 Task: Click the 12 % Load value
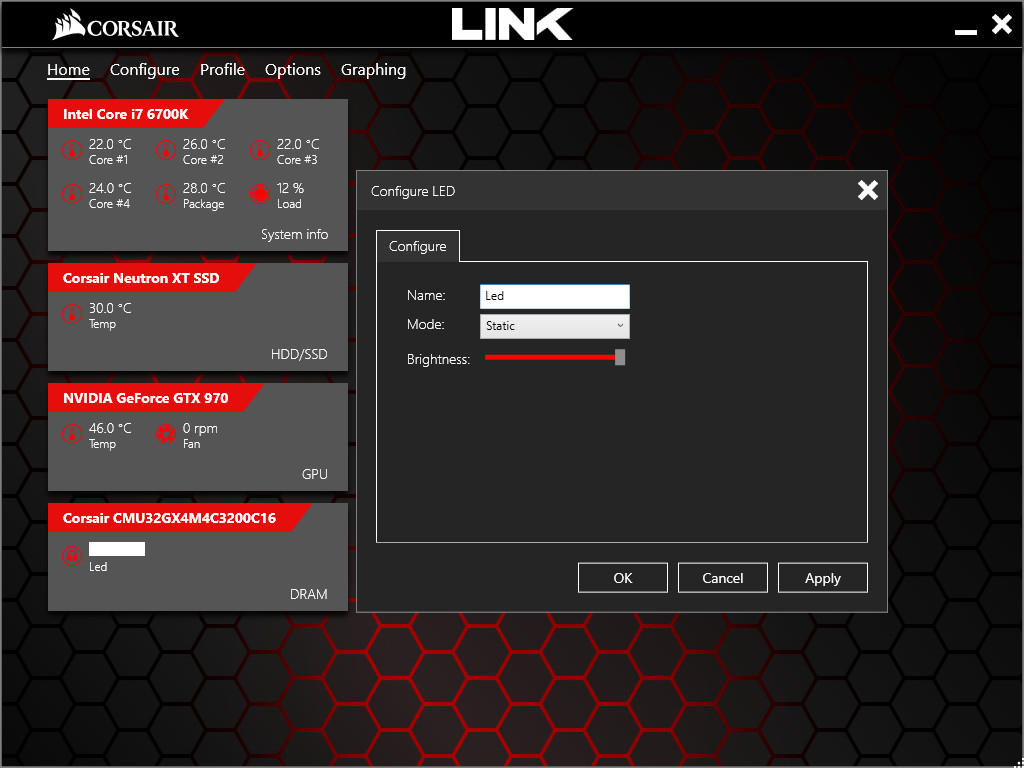point(290,189)
